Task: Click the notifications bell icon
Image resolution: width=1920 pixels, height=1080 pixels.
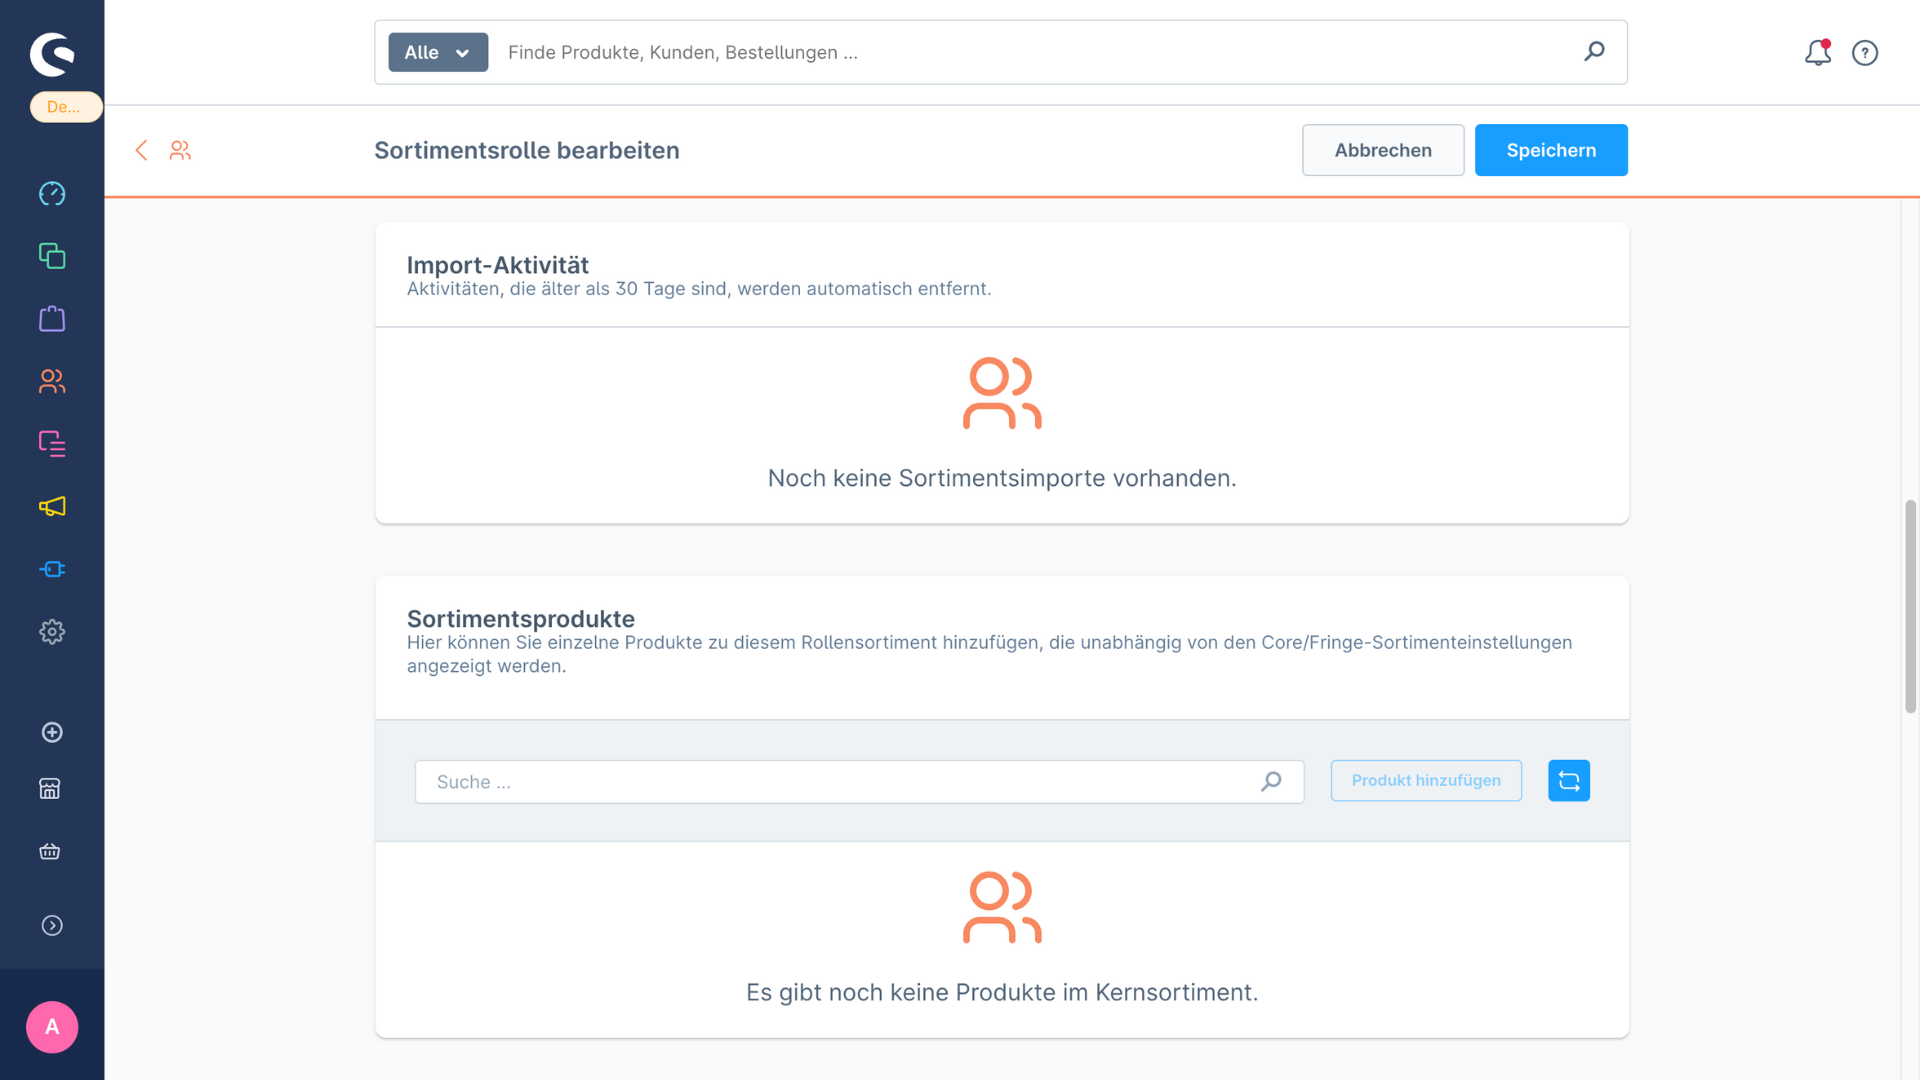Action: pyautogui.click(x=1817, y=53)
